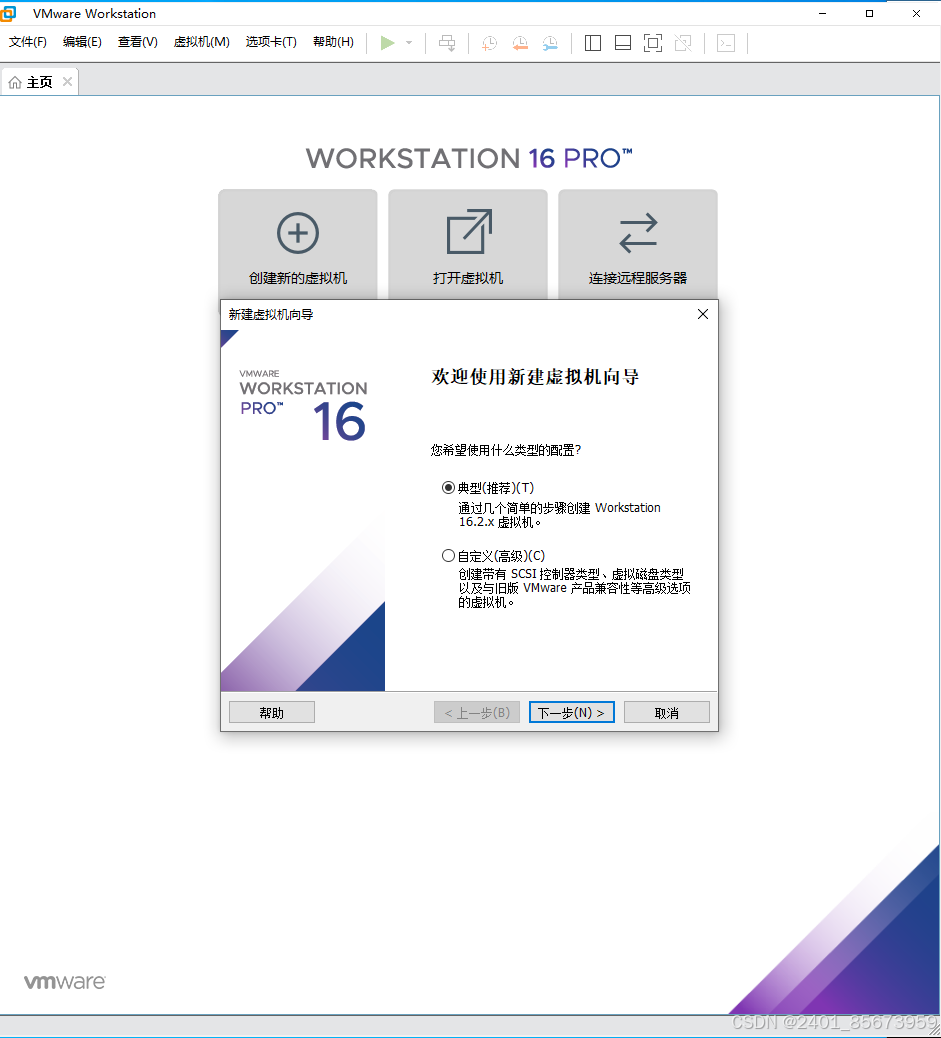Image resolution: width=941 pixels, height=1038 pixels.
Task: Toggle the thumbnail bar view icon
Action: (x=622, y=43)
